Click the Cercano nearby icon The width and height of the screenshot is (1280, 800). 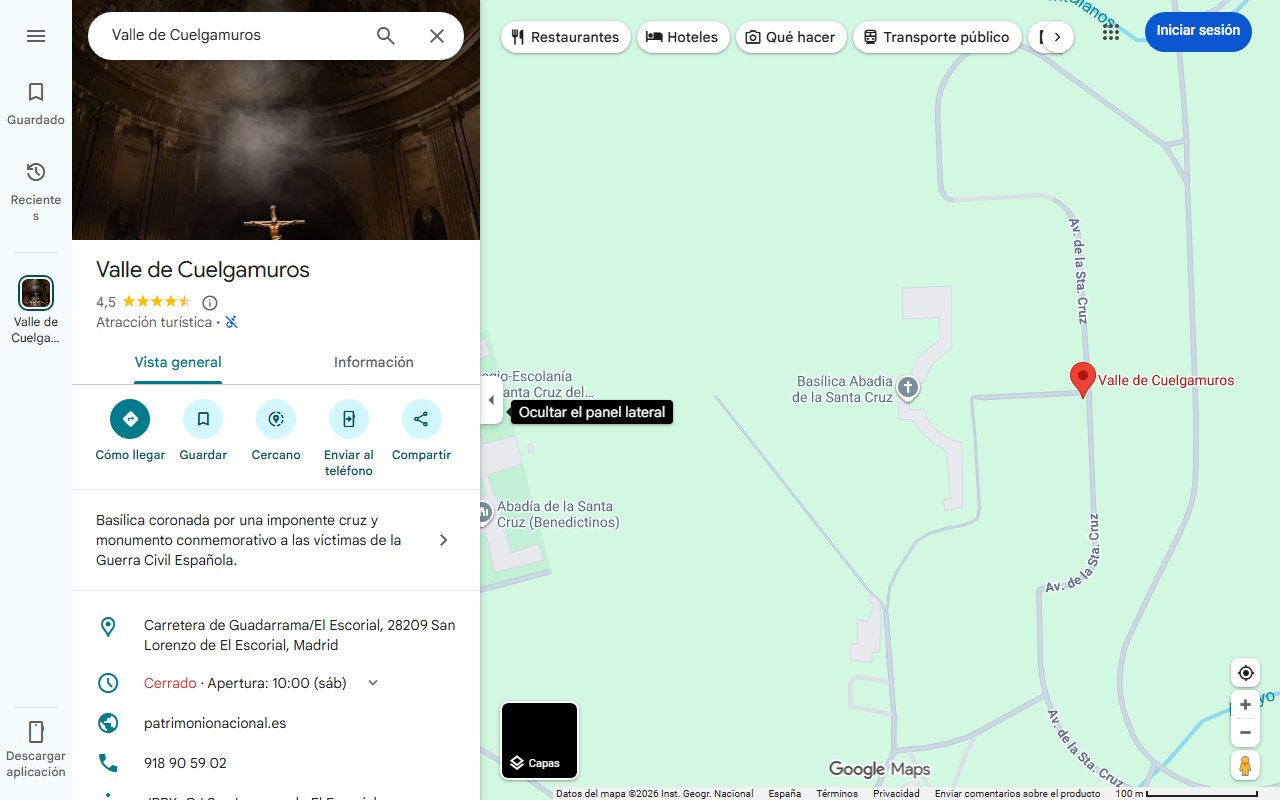point(276,419)
